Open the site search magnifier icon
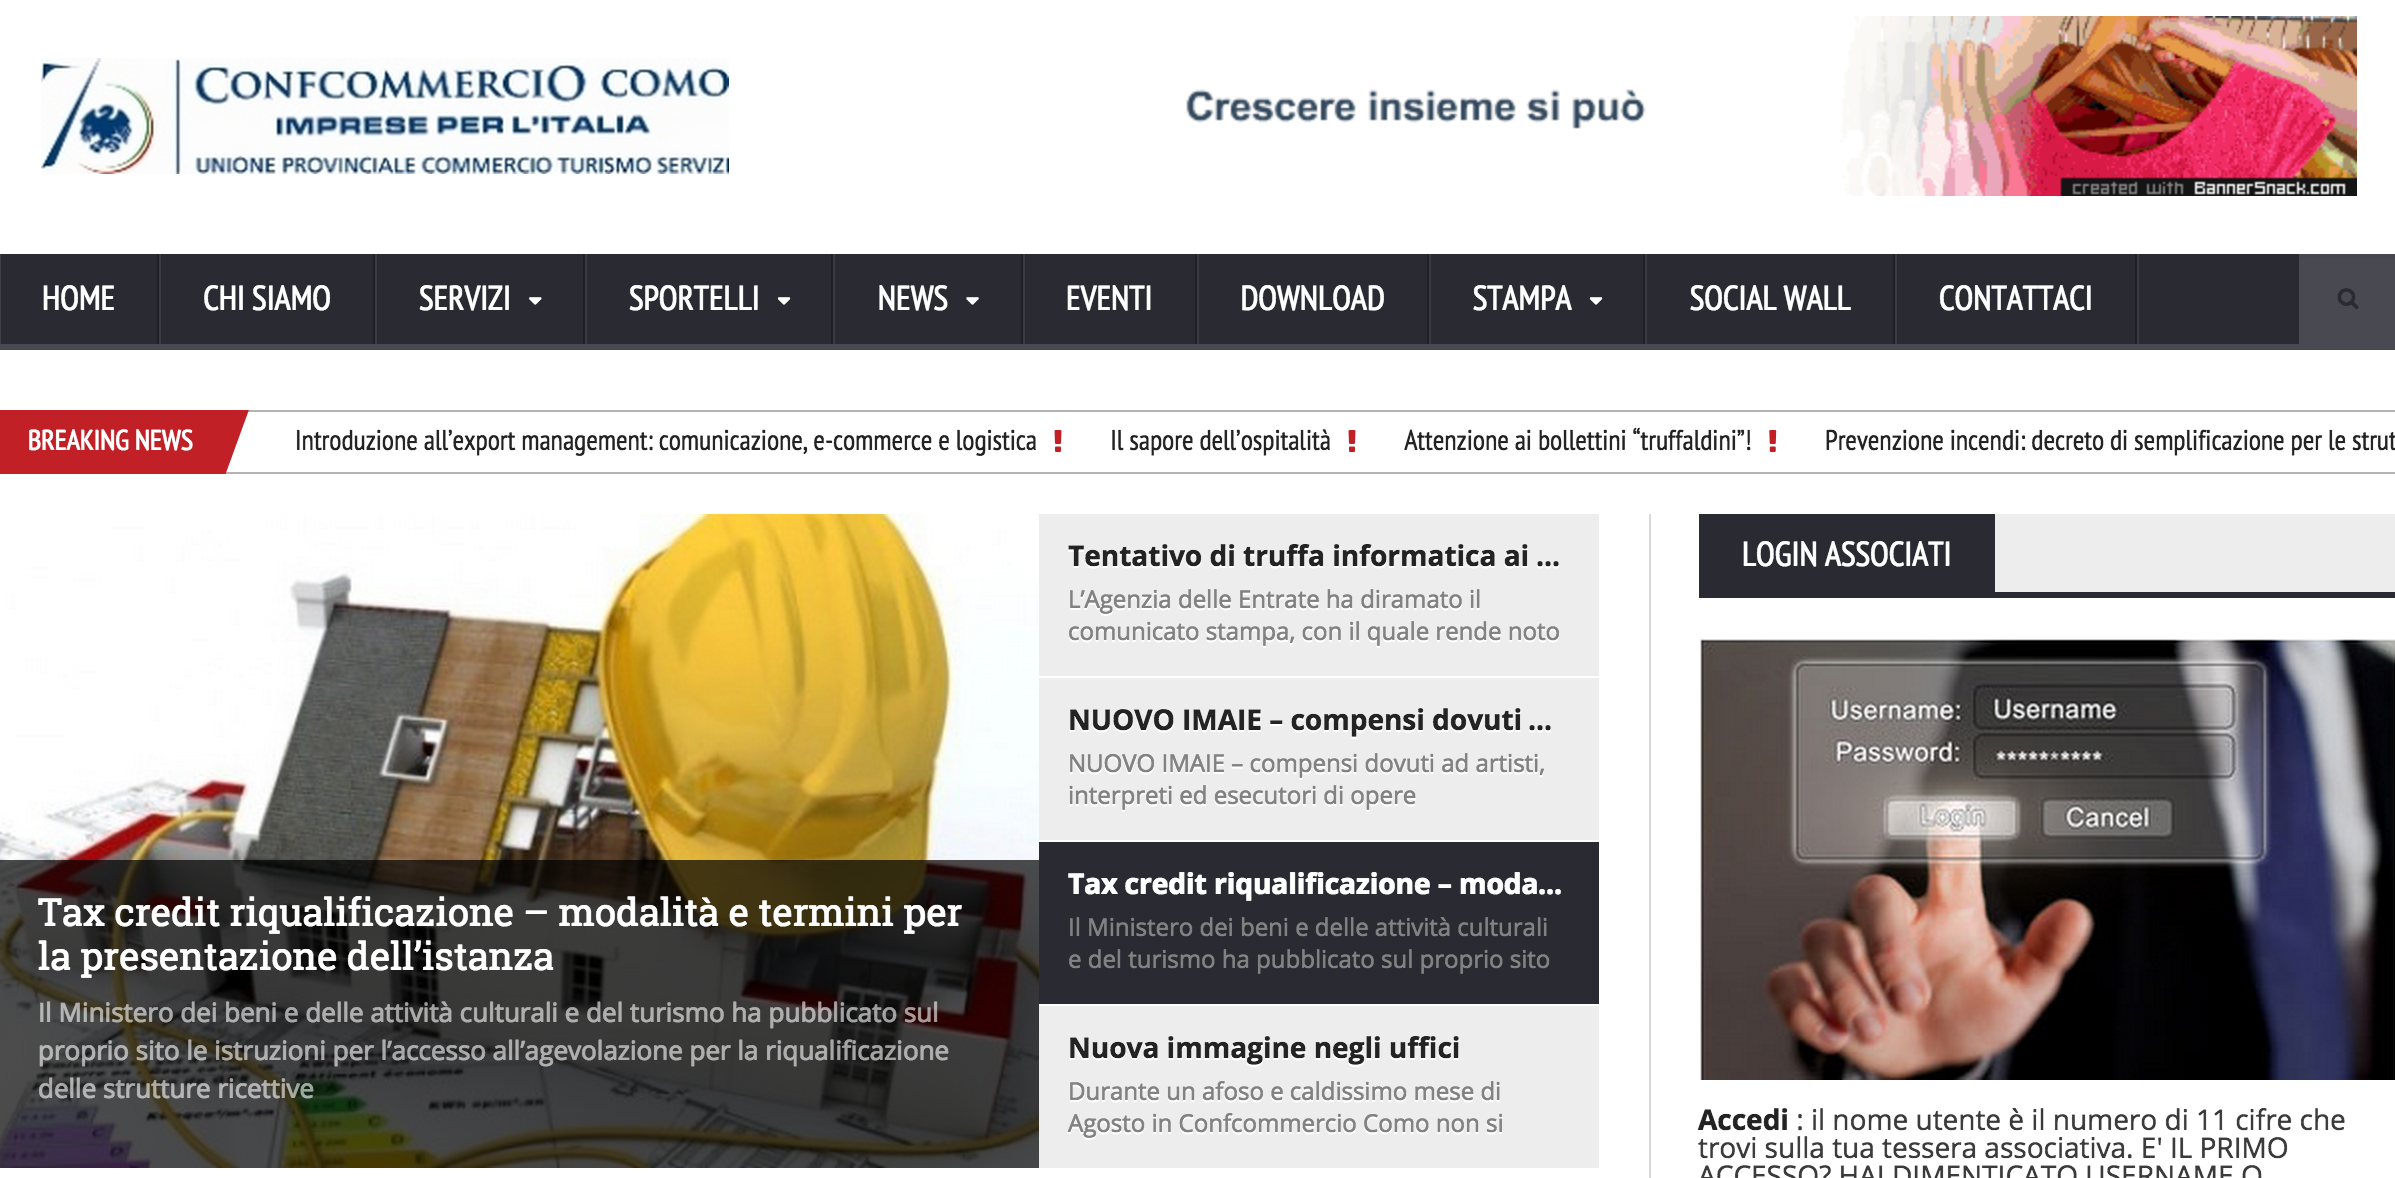2395x1178 pixels. pyautogui.click(x=2347, y=298)
